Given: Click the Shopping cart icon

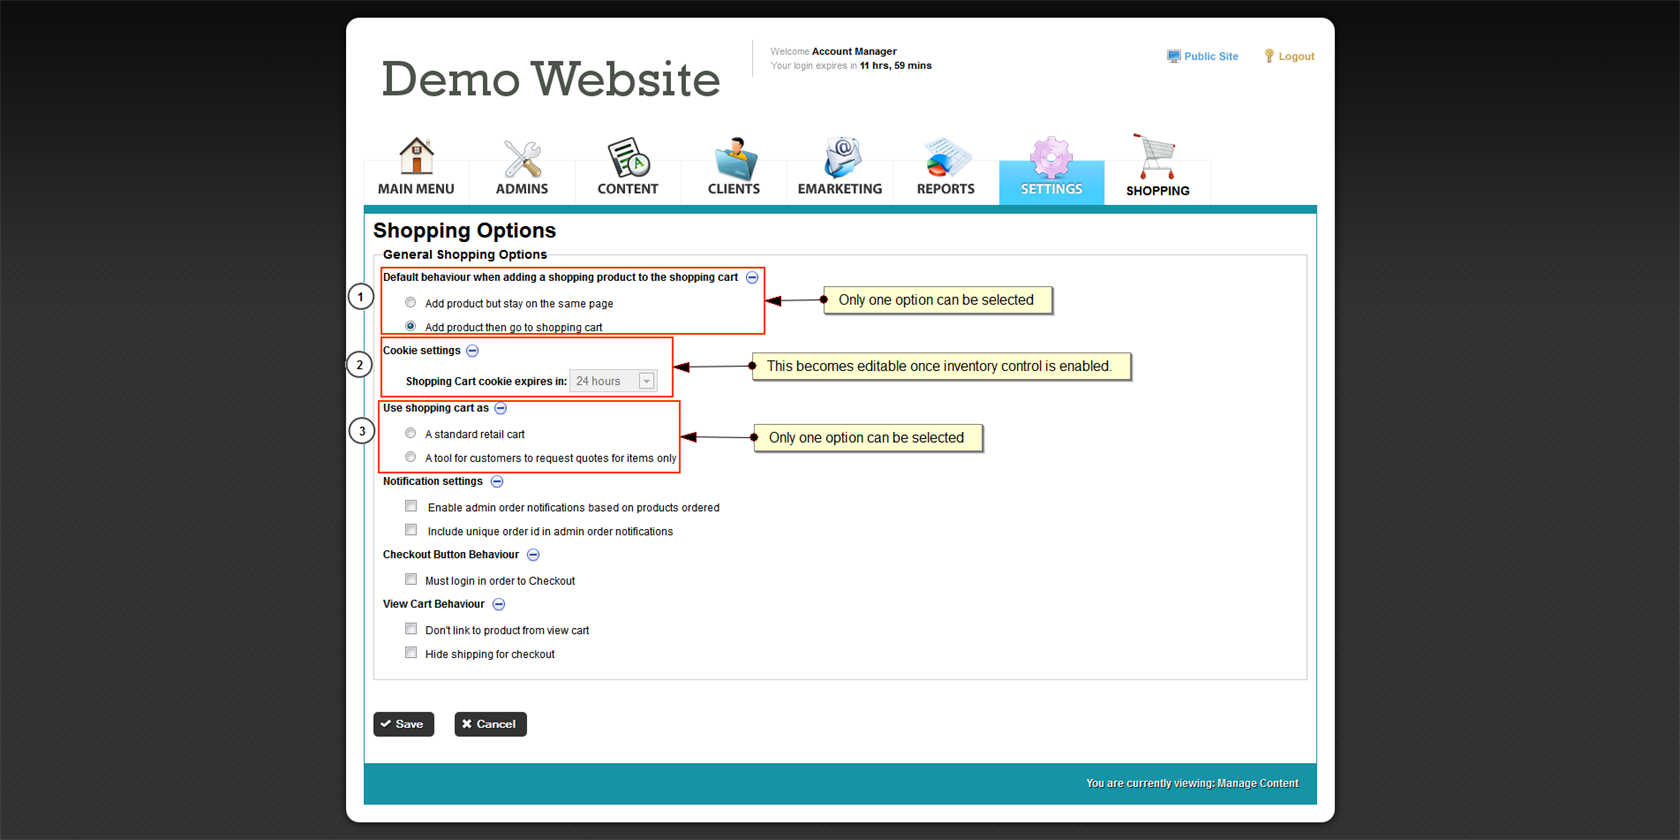Looking at the screenshot, I should (1156, 157).
